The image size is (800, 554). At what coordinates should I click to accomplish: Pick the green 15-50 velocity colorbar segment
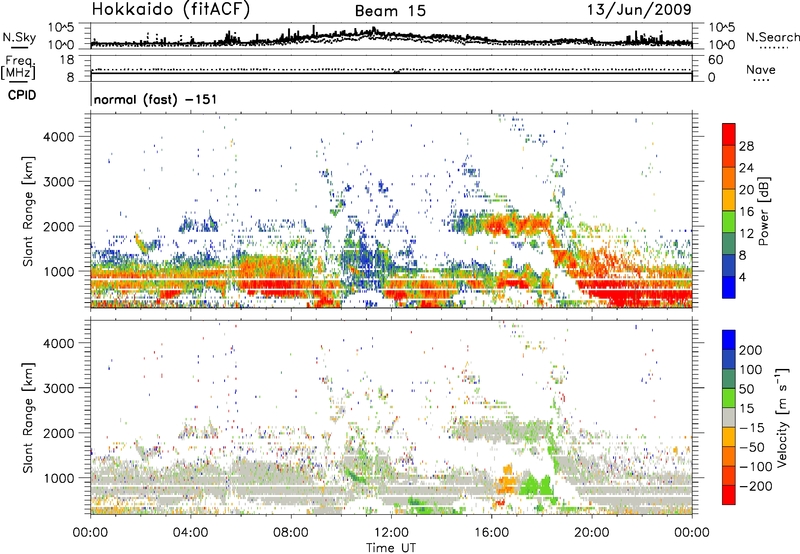(729, 398)
